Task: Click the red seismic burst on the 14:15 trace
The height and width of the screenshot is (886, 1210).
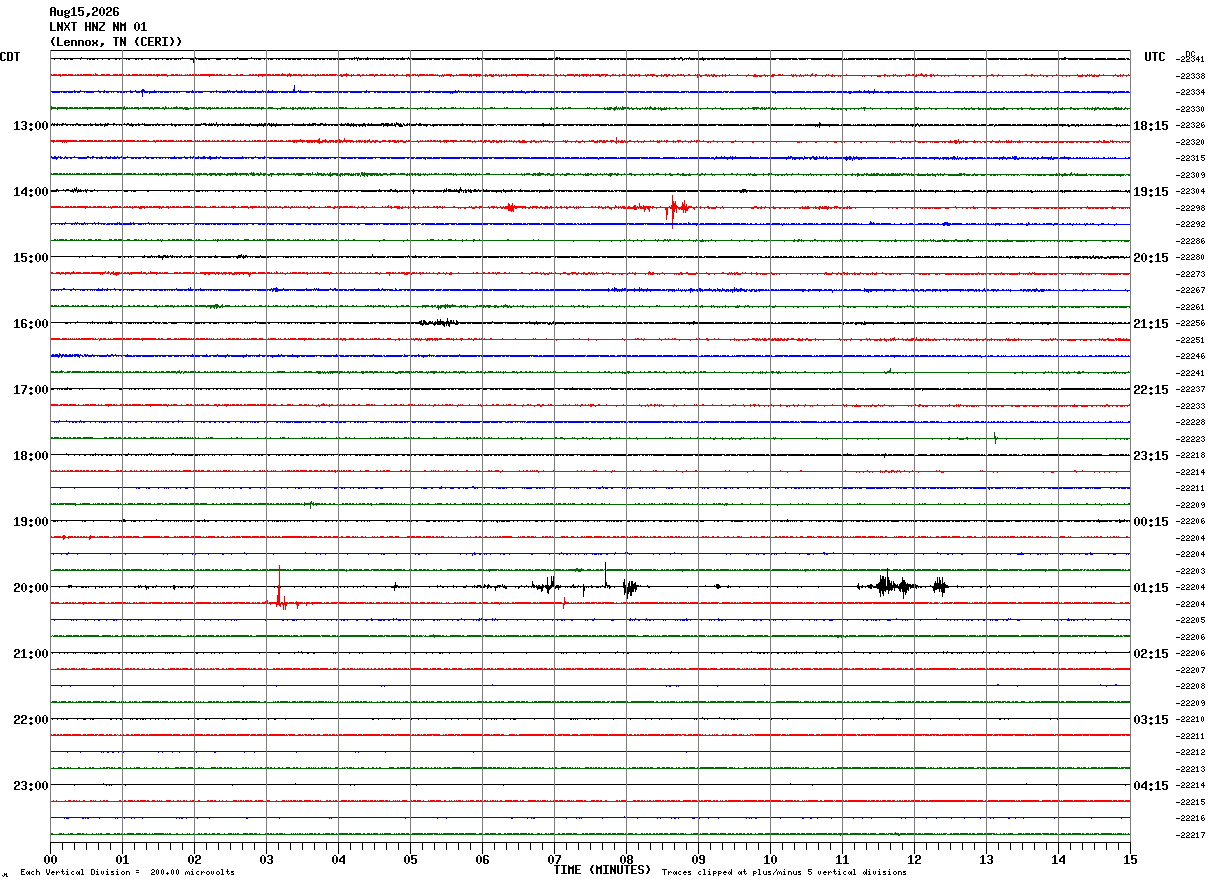Action: pos(676,208)
